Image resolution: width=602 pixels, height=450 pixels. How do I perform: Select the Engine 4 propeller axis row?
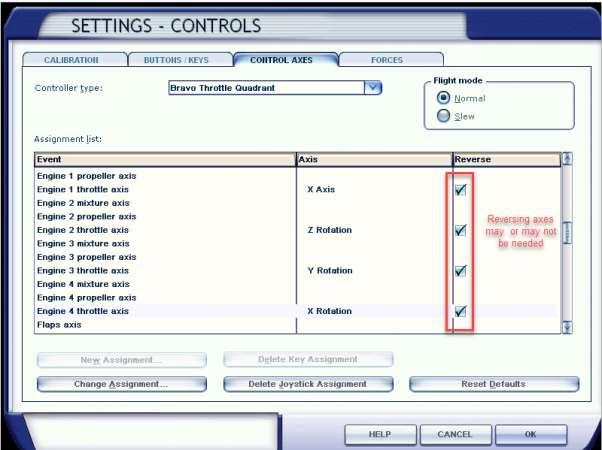coord(296,298)
